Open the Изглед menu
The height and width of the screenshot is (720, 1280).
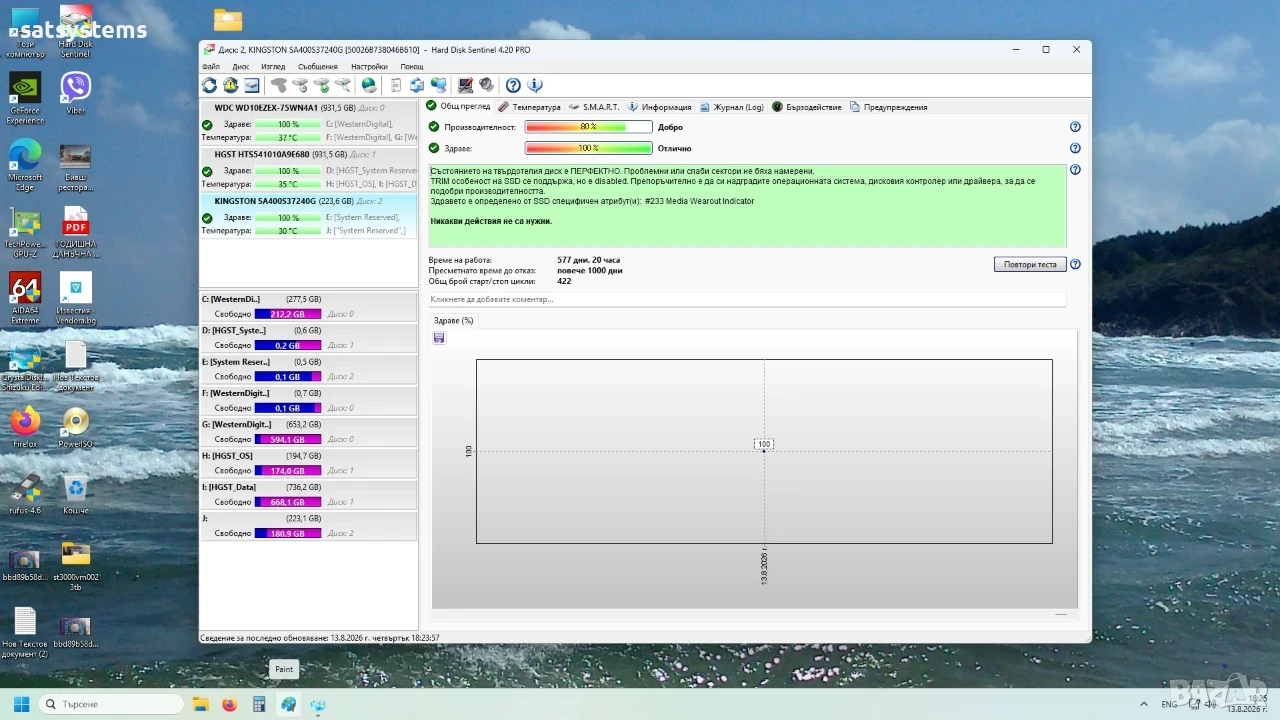click(273, 67)
